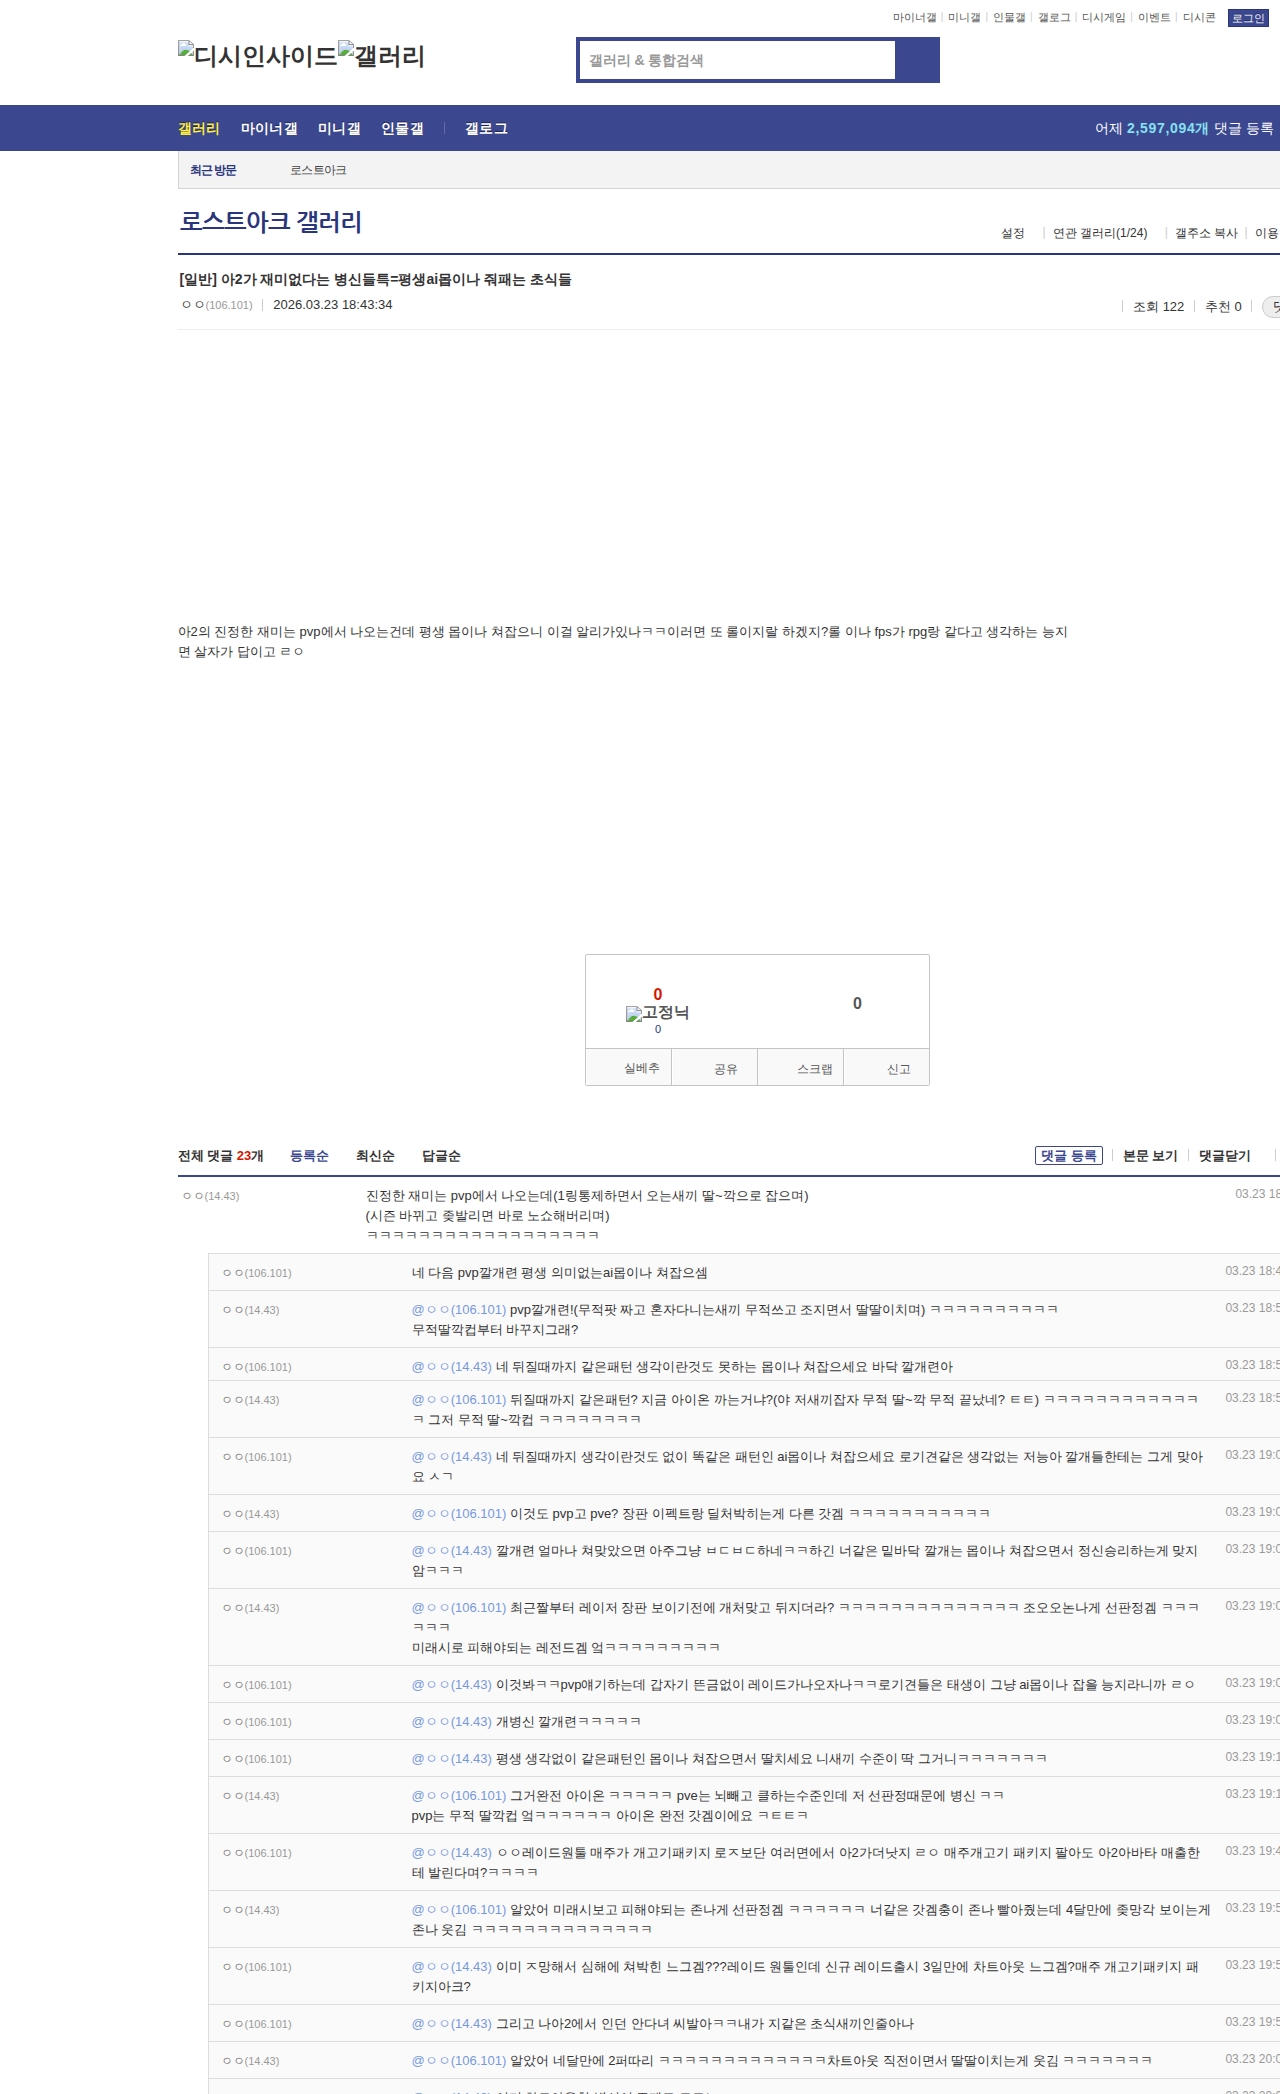Open the 갤로그 tab in blue navigation bar
This screenshot has width=1280, height=2094.
point(486,129)
